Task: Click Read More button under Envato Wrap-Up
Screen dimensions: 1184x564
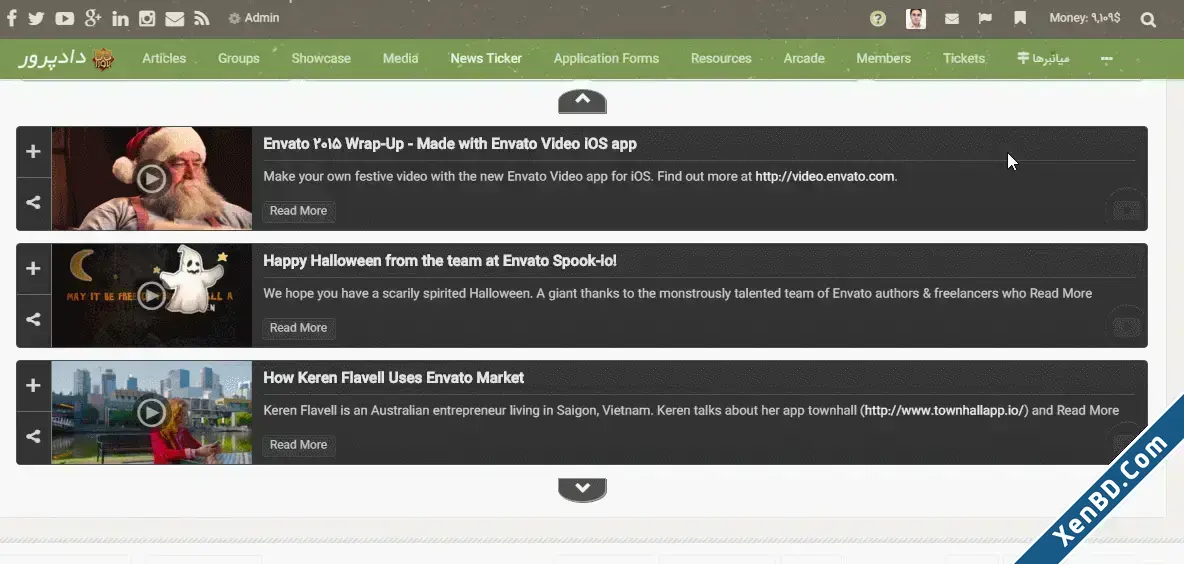Action: pyautogui.click(x=298, y=211)
